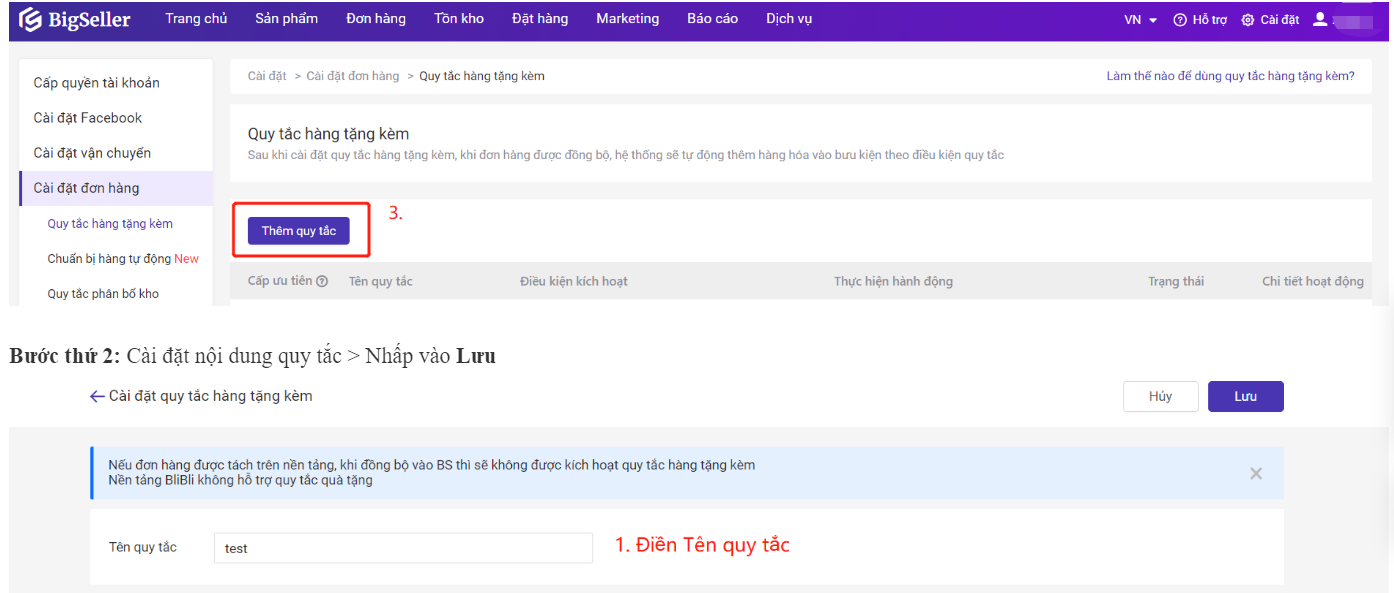Select Cài đặt vận chuyển in sidebar
1394x593 pixels.
tap(92, 153)
